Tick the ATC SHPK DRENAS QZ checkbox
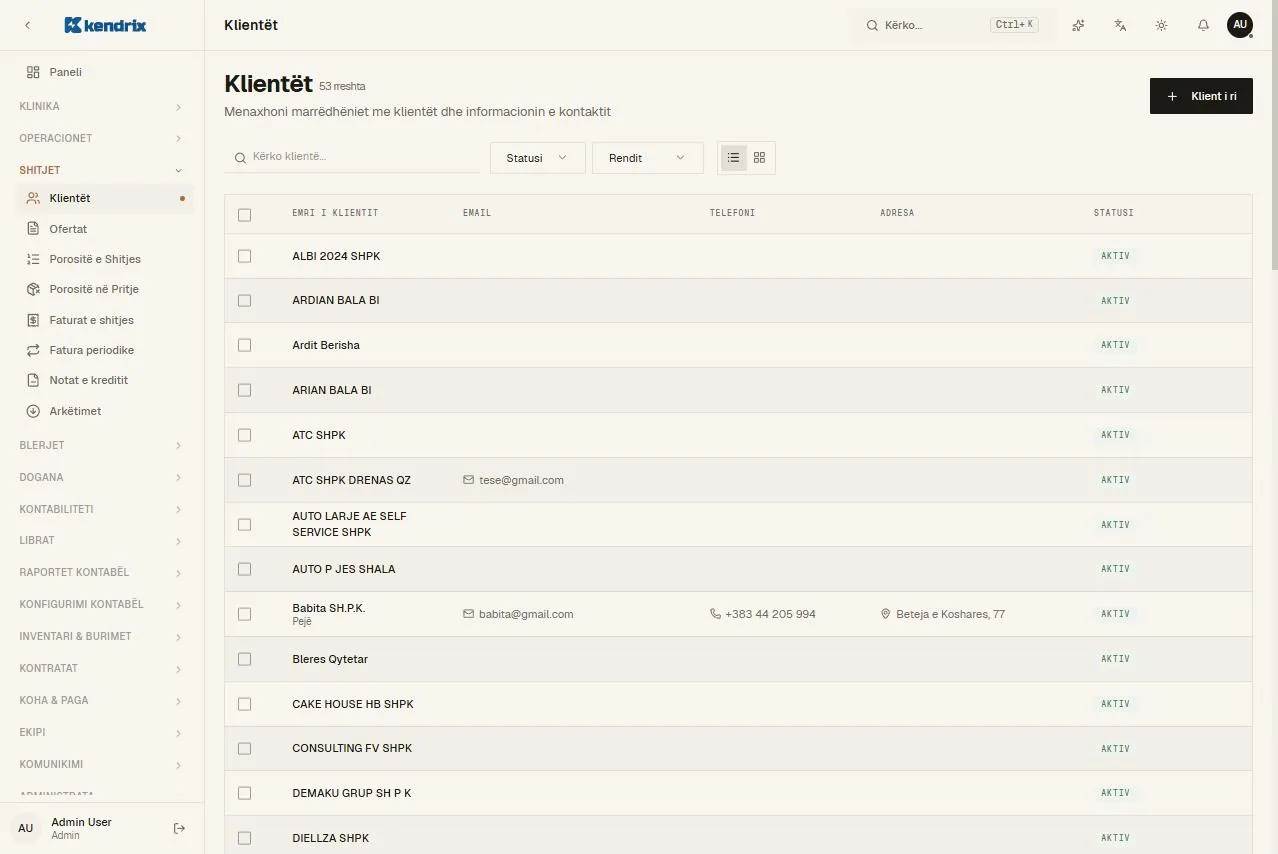 coord(245,480)
